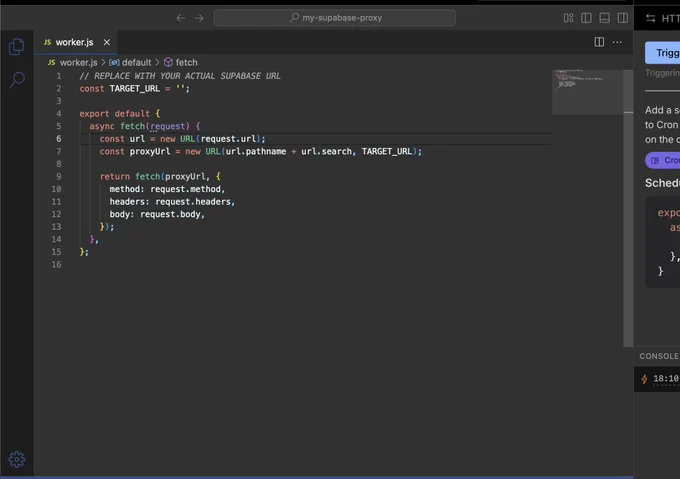Select the worker.js editor tab
This screenshot has width=680, height=479.
pyautogui.click(x=74, y=42)
